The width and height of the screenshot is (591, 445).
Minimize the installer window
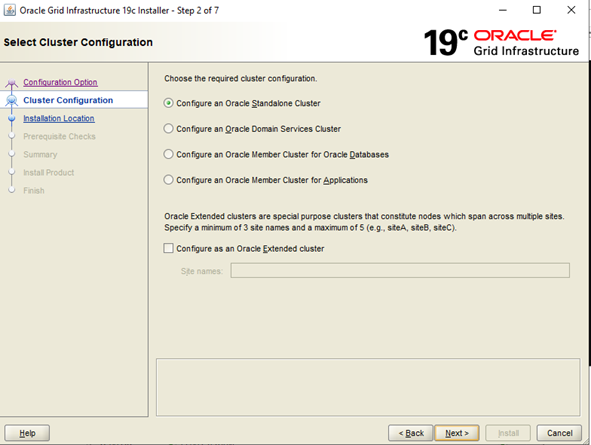(503, 10)
